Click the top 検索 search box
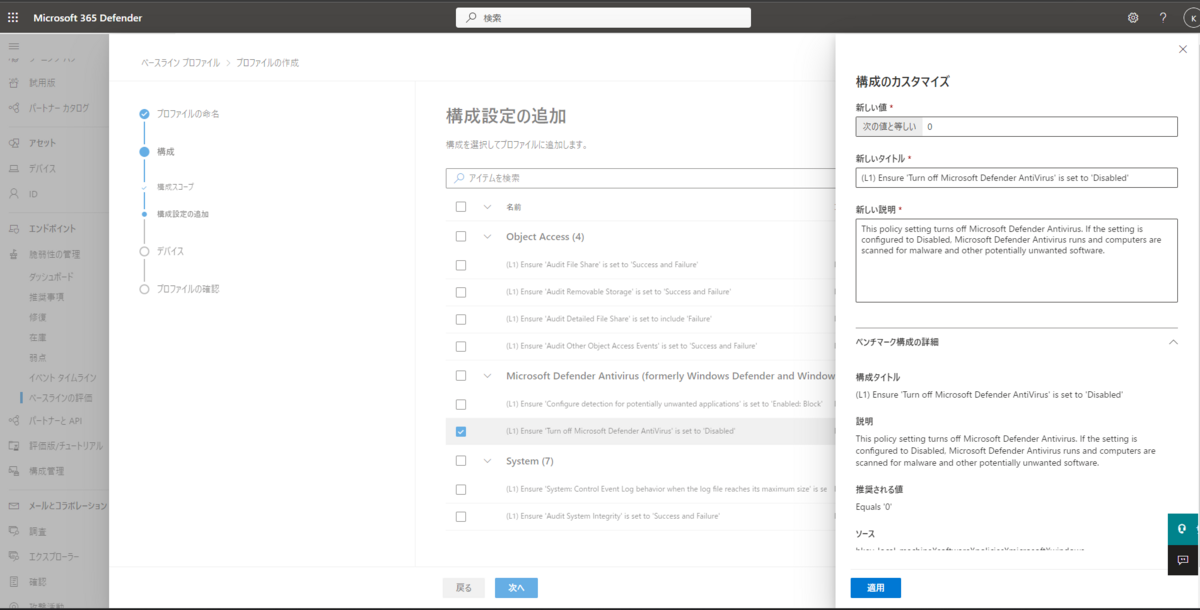Screen dimensions: 1200x610 [603, 18]
